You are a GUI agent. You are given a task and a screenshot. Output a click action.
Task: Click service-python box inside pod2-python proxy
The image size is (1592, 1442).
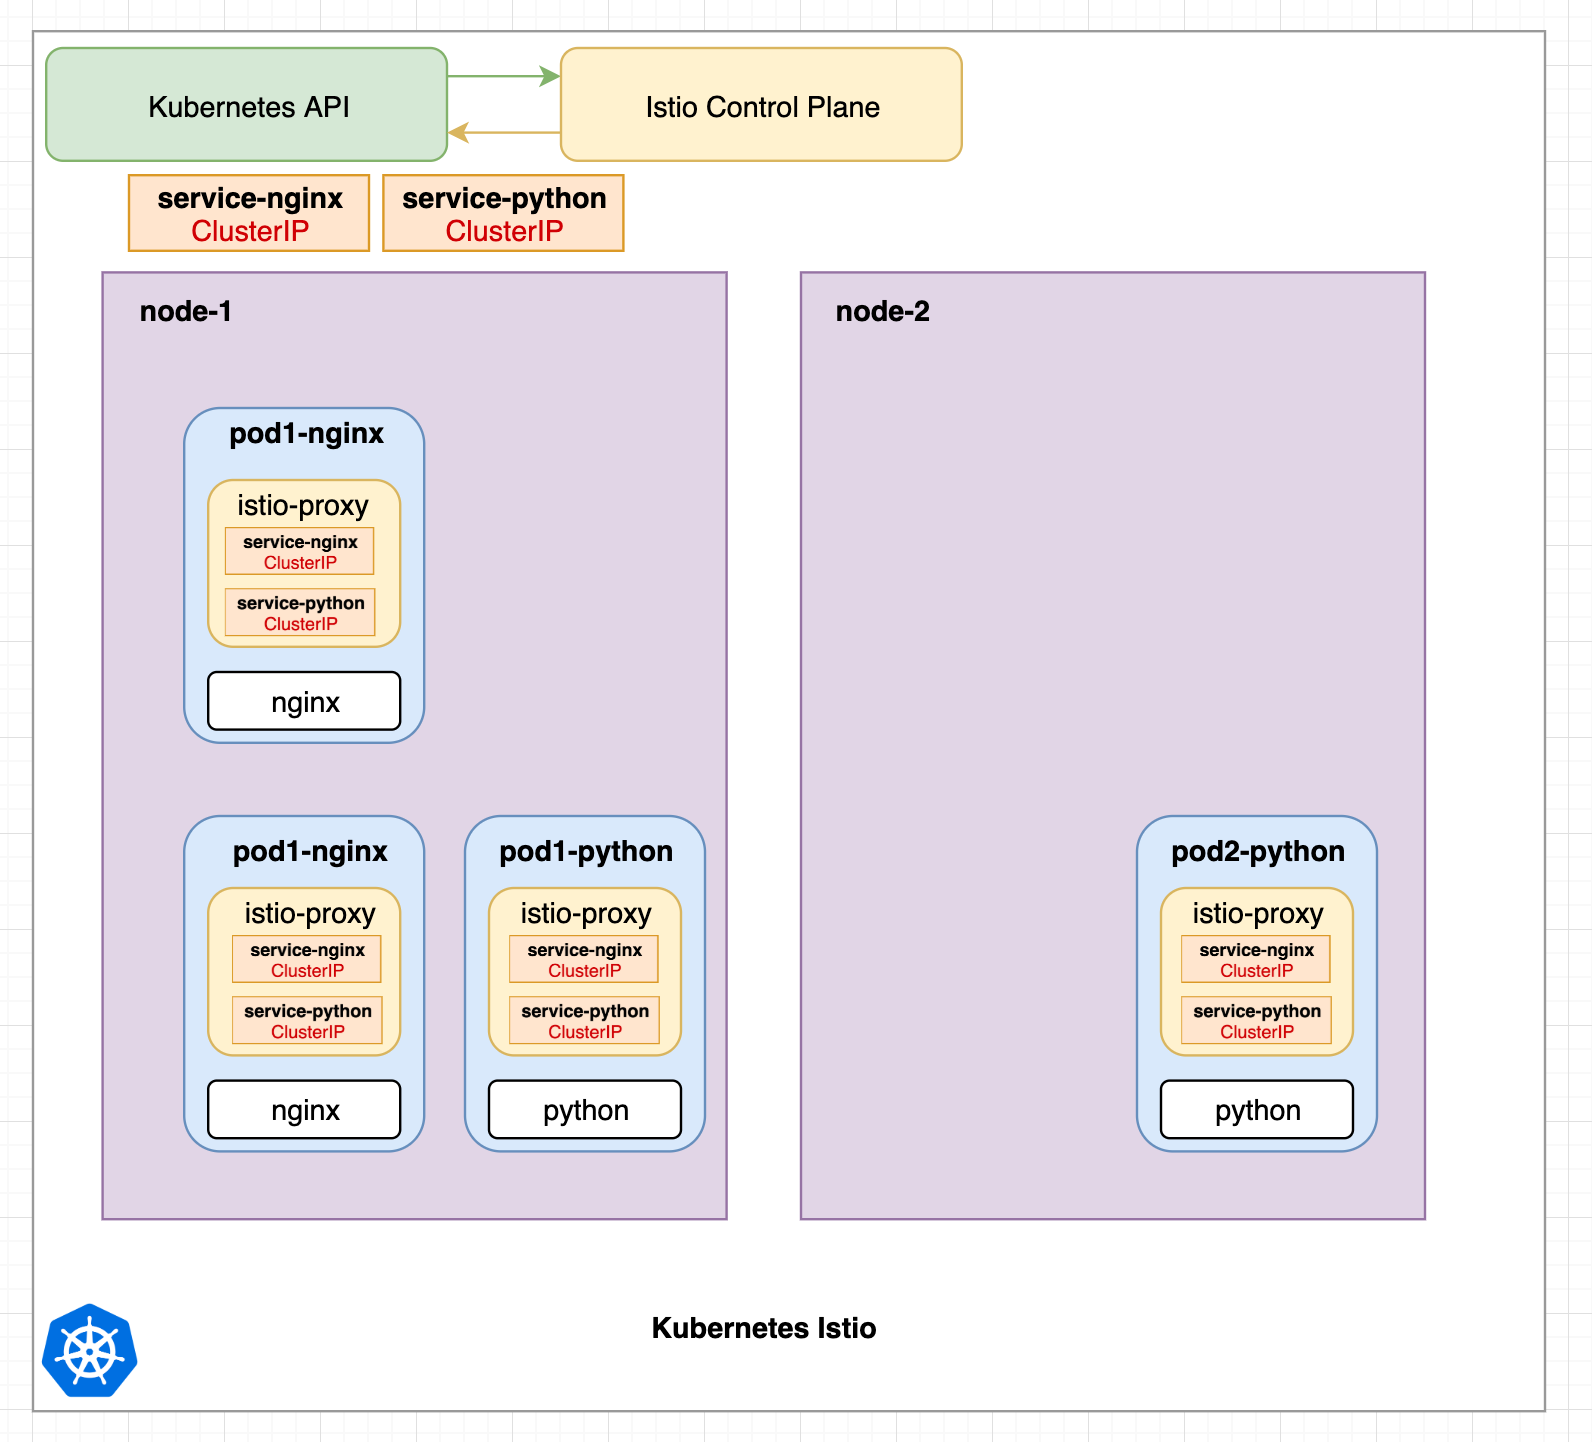pyautogui.click(x=1256, y=1020)
